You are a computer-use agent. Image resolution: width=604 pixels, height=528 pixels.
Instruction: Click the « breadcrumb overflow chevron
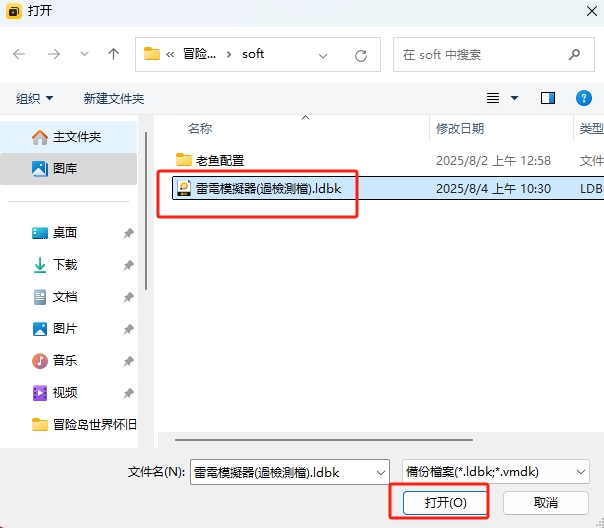[x=170, y=55]
